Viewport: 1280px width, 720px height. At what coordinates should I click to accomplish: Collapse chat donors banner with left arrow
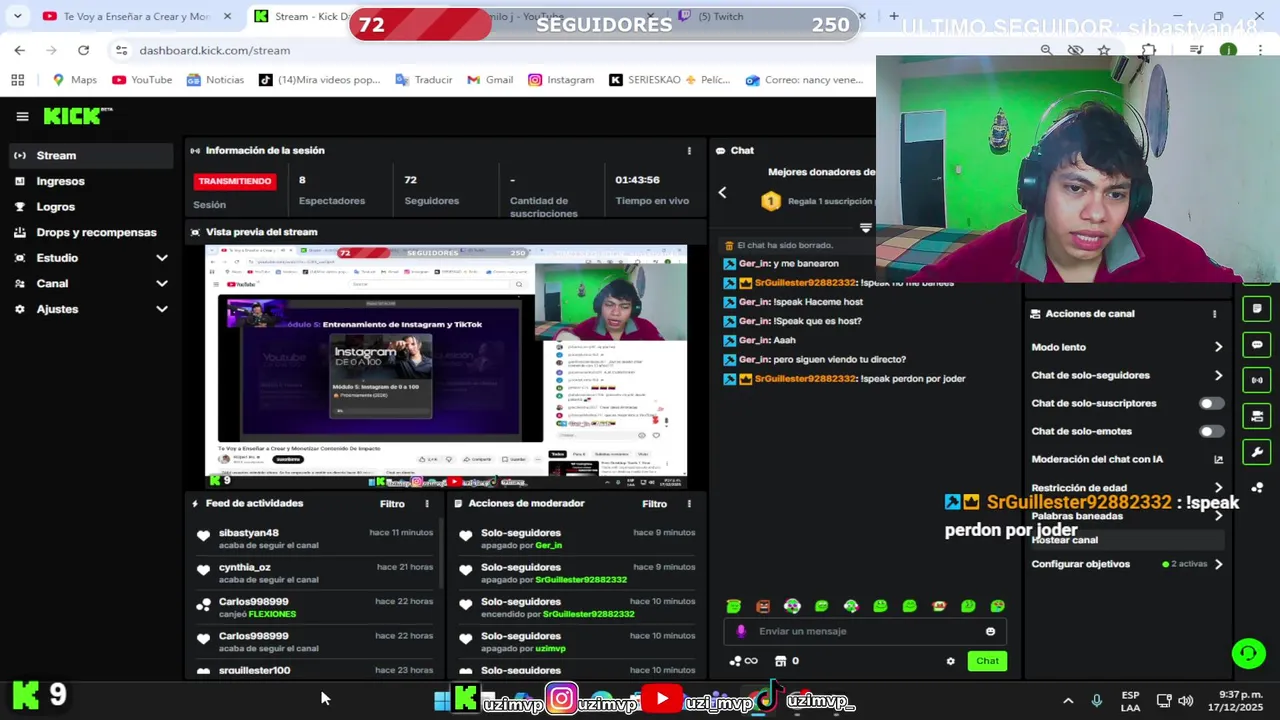point(722,192)
